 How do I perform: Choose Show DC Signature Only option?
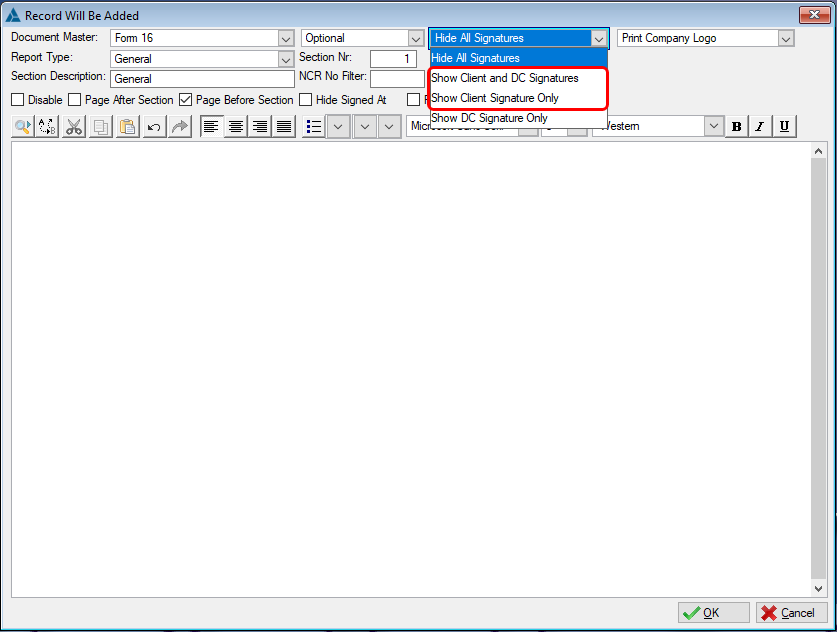490,118
